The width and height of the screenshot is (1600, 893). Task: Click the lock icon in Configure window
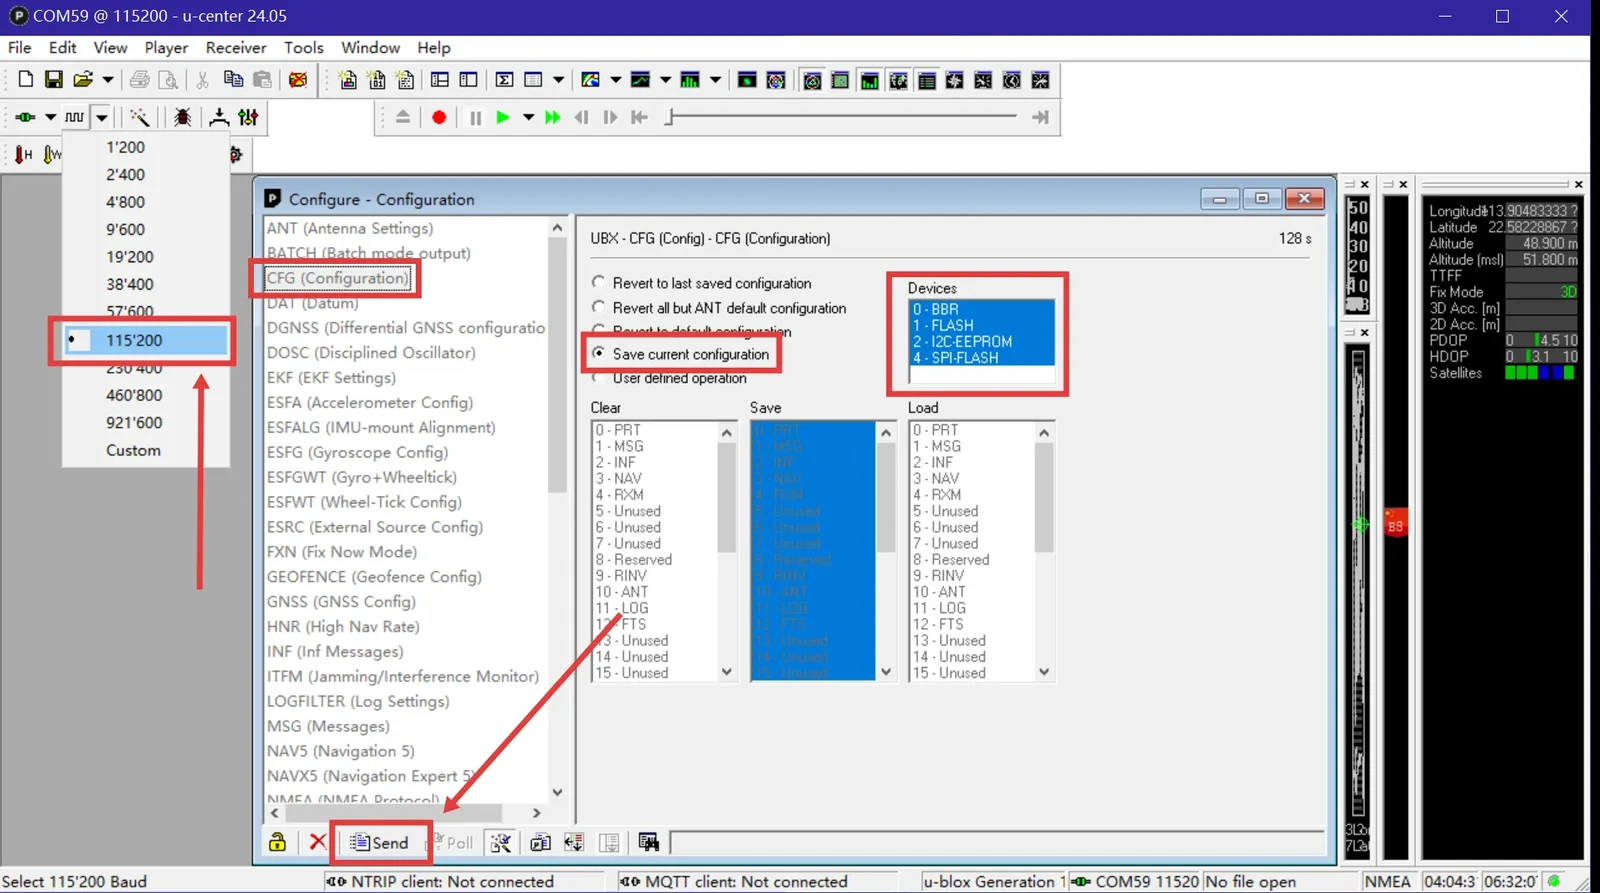pos(278,842)
